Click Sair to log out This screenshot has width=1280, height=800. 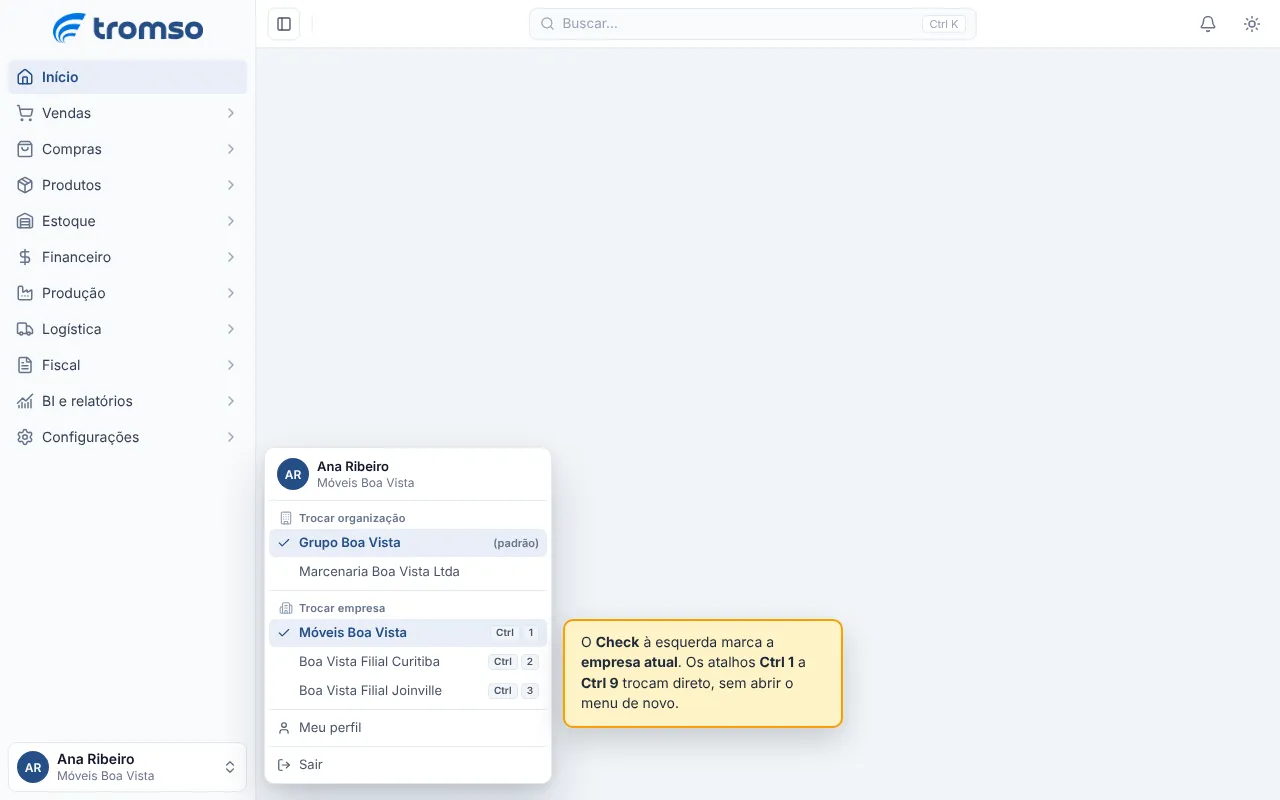pyautogui.click(x=408, y=765)
